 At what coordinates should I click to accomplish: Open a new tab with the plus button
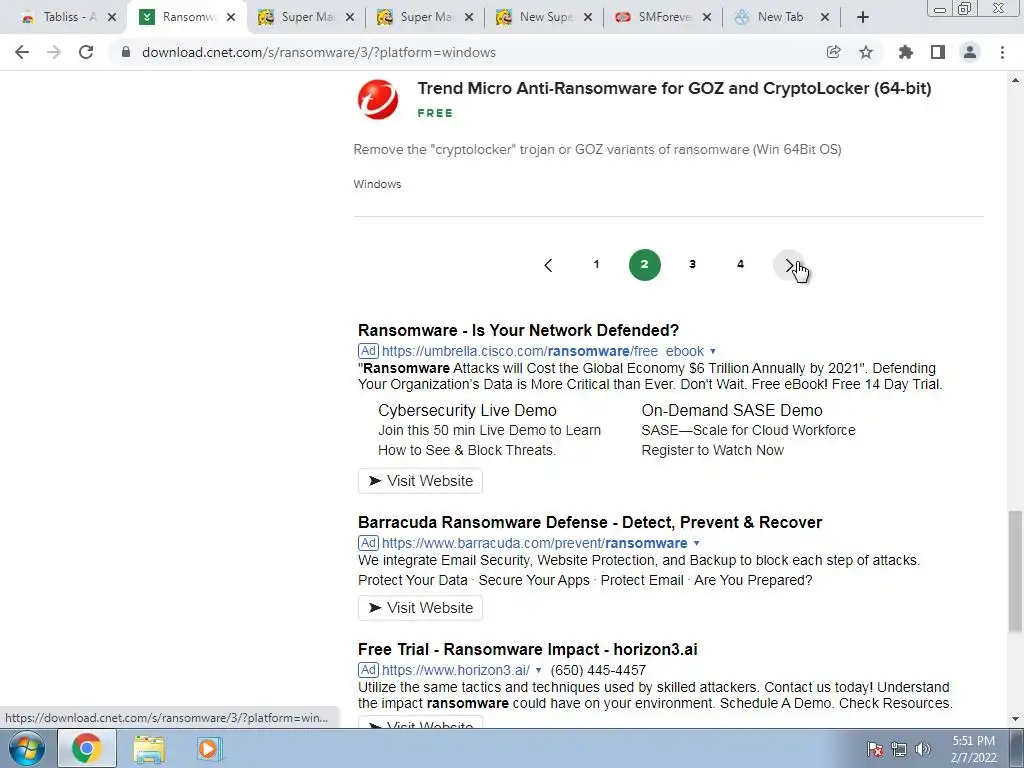tap(863, 17)
